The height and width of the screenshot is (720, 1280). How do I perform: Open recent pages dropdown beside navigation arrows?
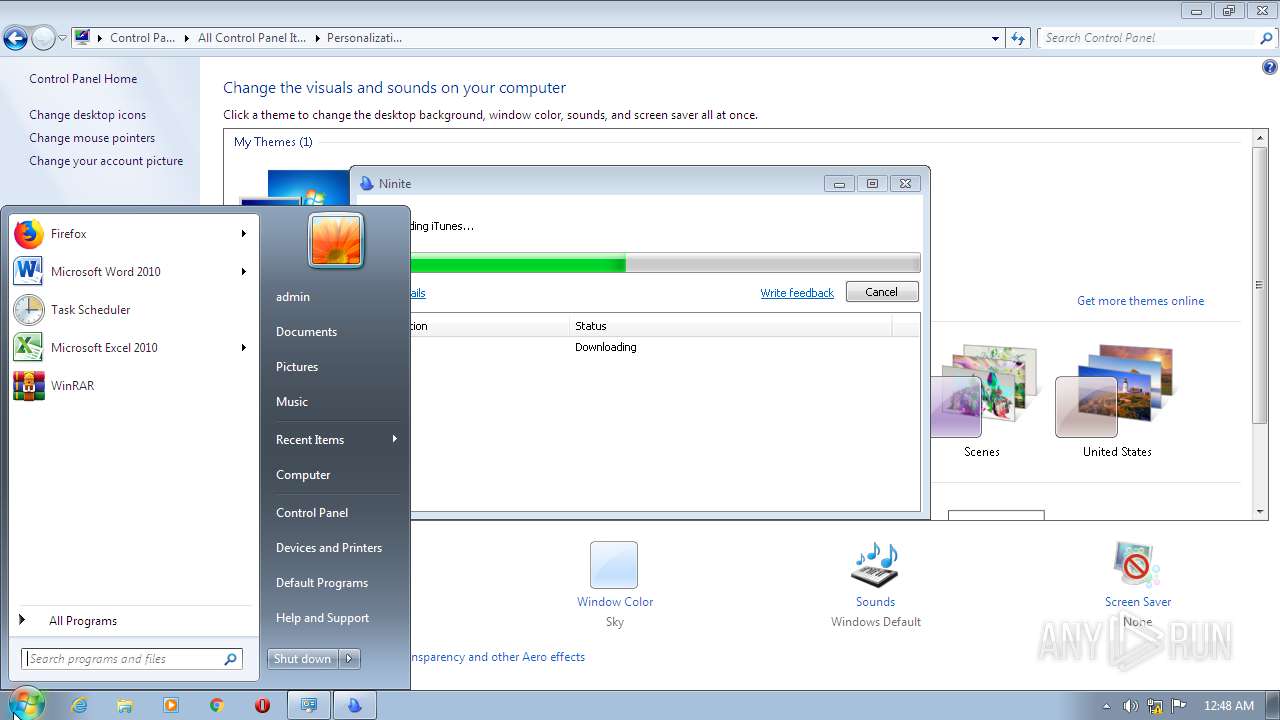[x=62, y=39]
